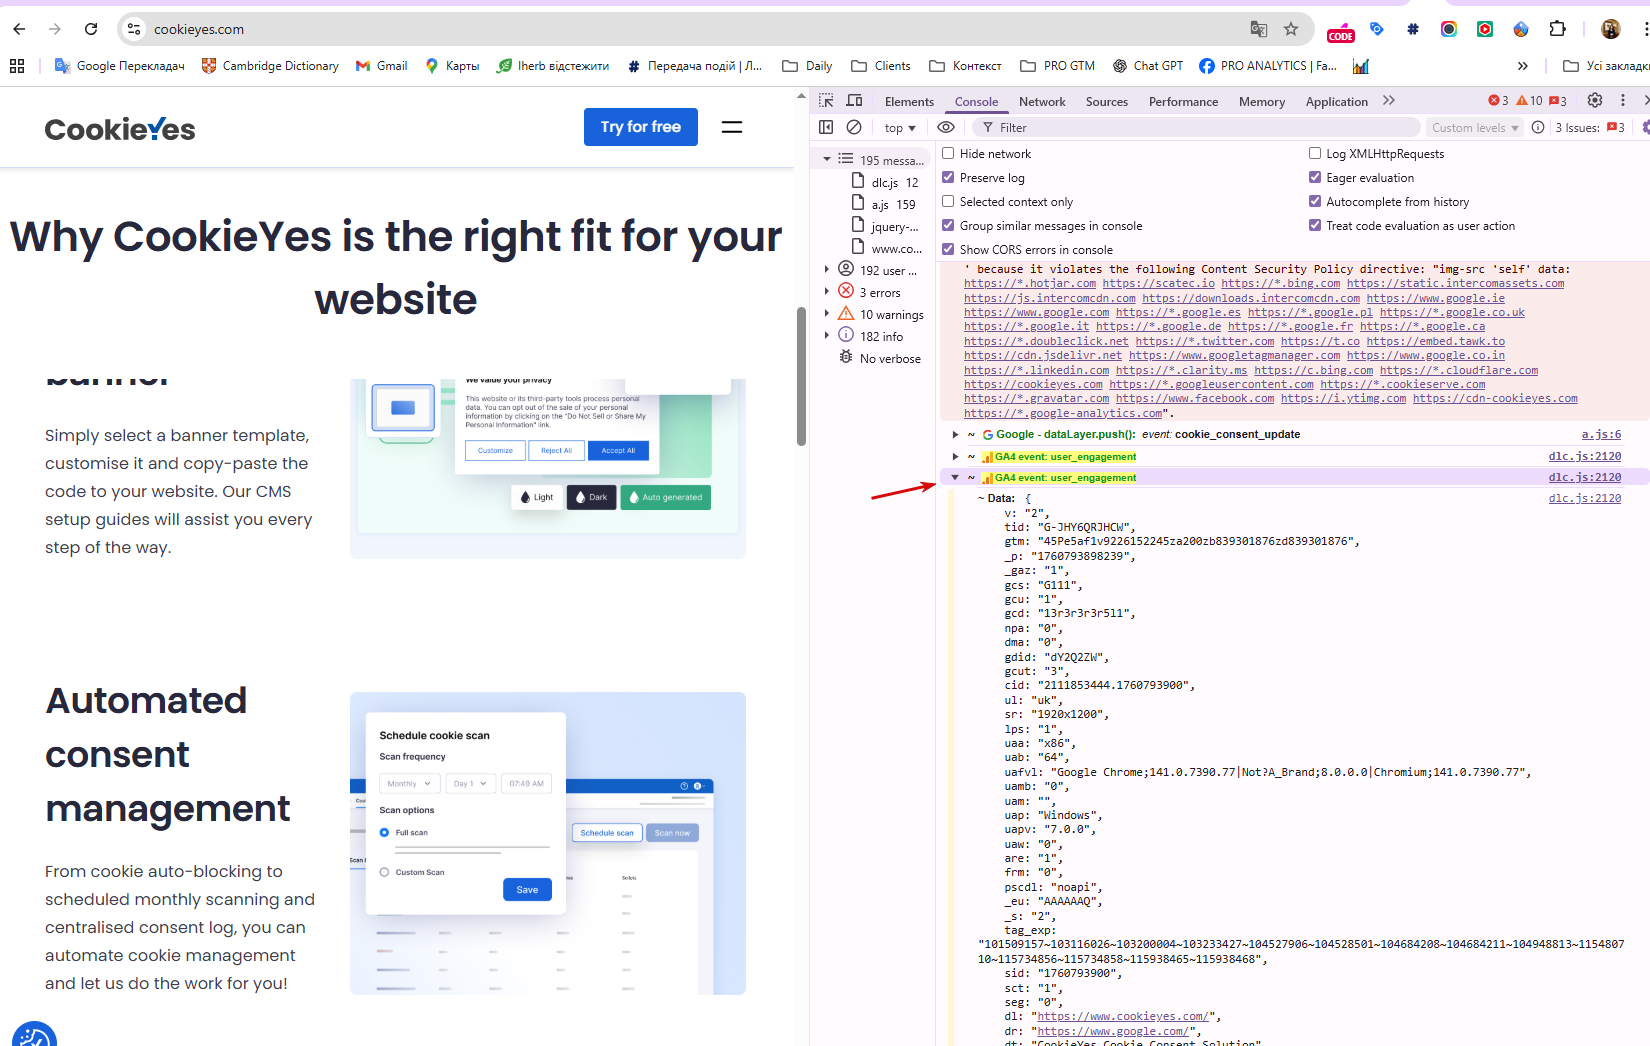Toggle the Eager evaluation checkbox
Image resolution: width=1650 pixels, height=1046 pixels.
click(1315, 177)
